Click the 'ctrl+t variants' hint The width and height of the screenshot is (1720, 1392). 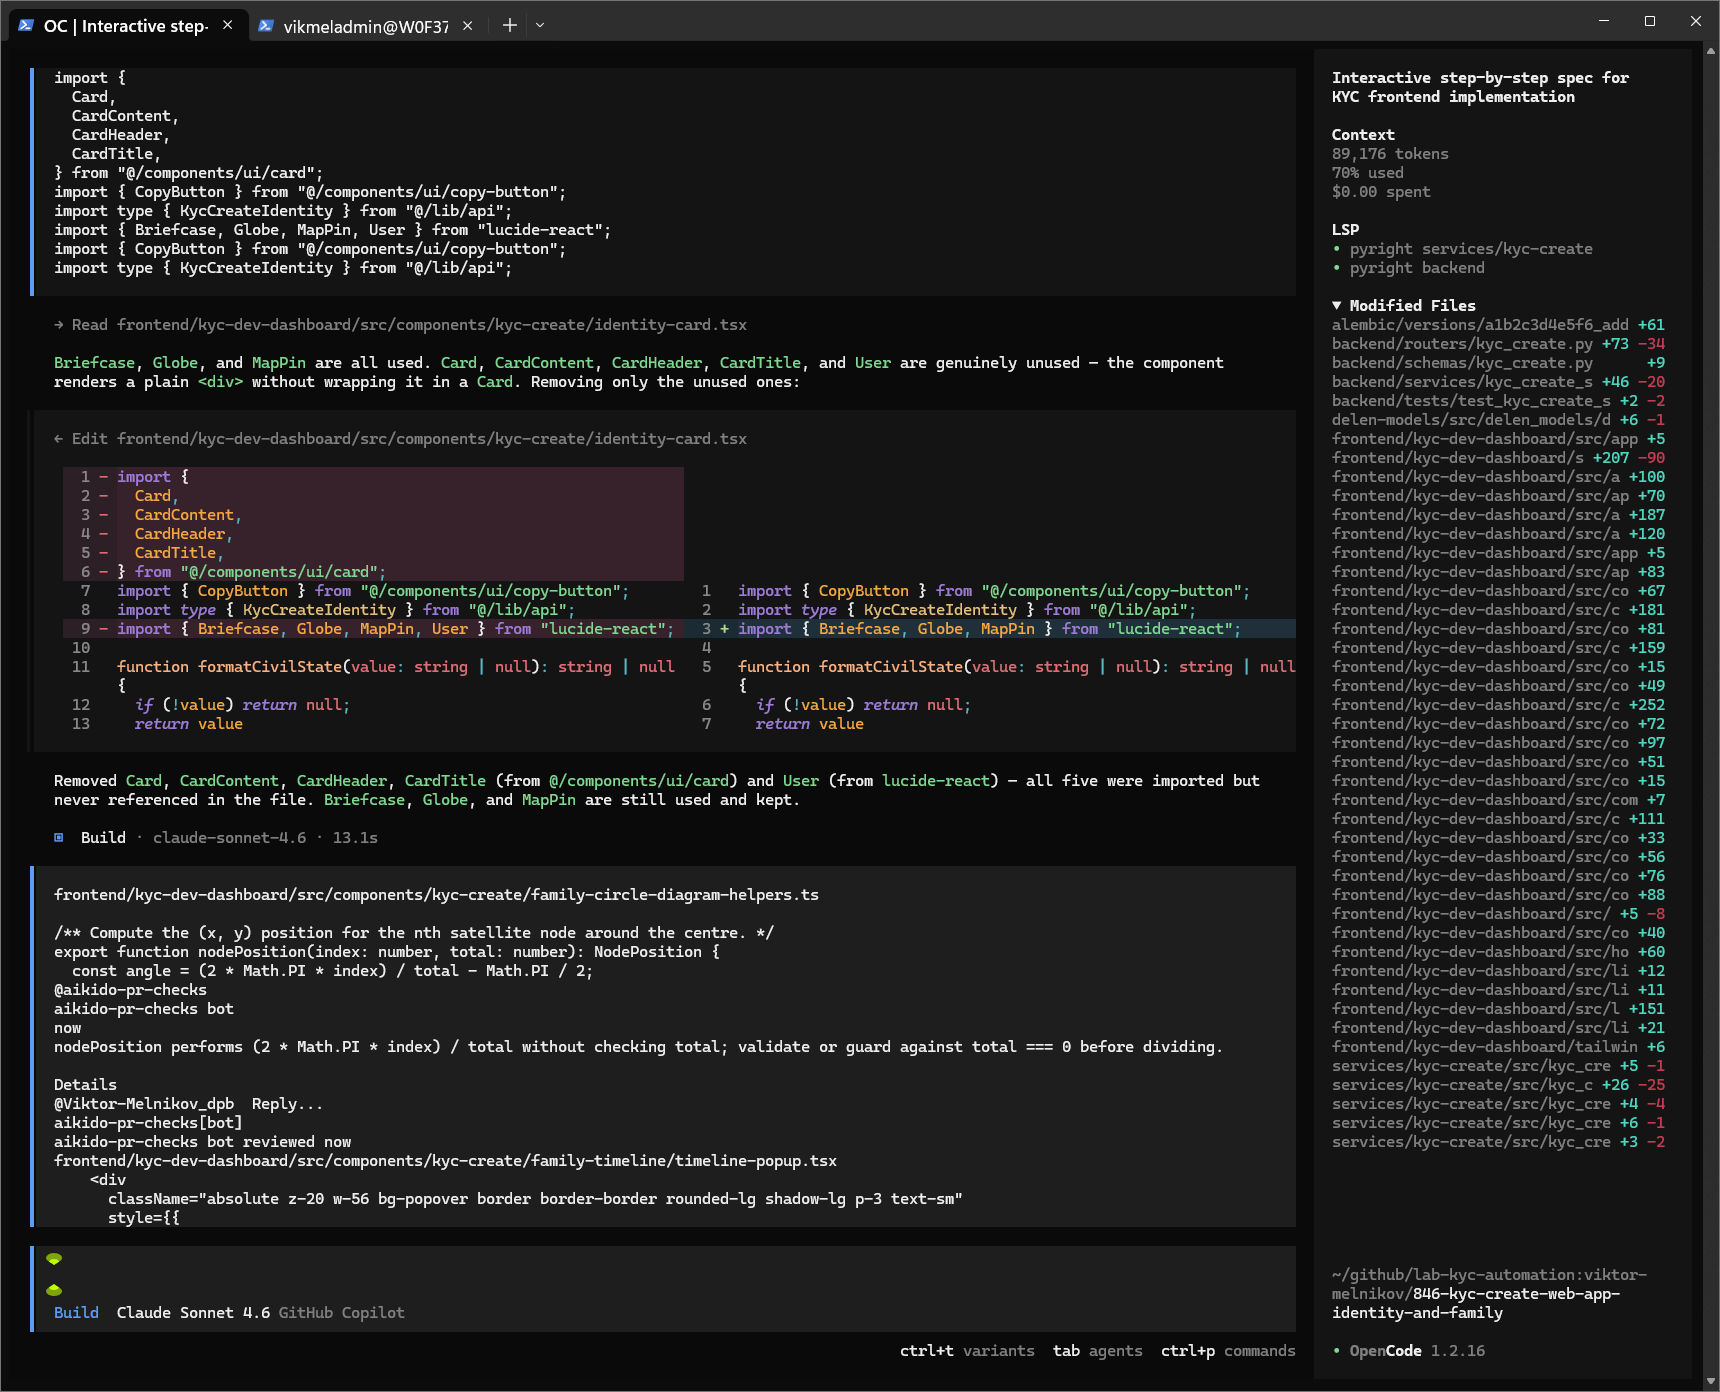pyautogui.click(x=967, y=1351)
